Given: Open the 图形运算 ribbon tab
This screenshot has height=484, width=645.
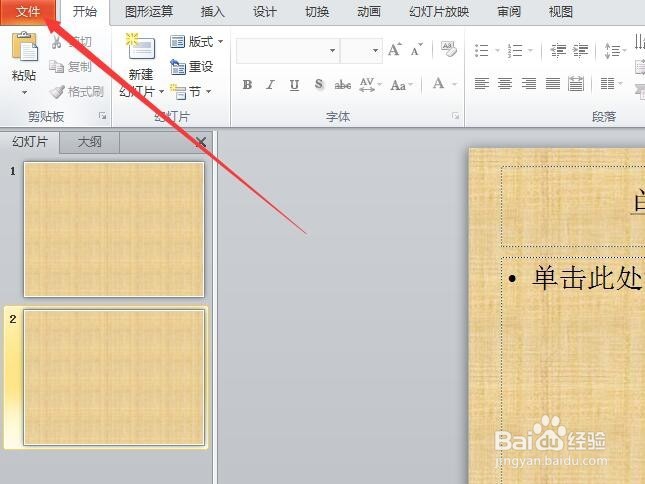Looking at the screenshot, I should (x=149, y=12).
